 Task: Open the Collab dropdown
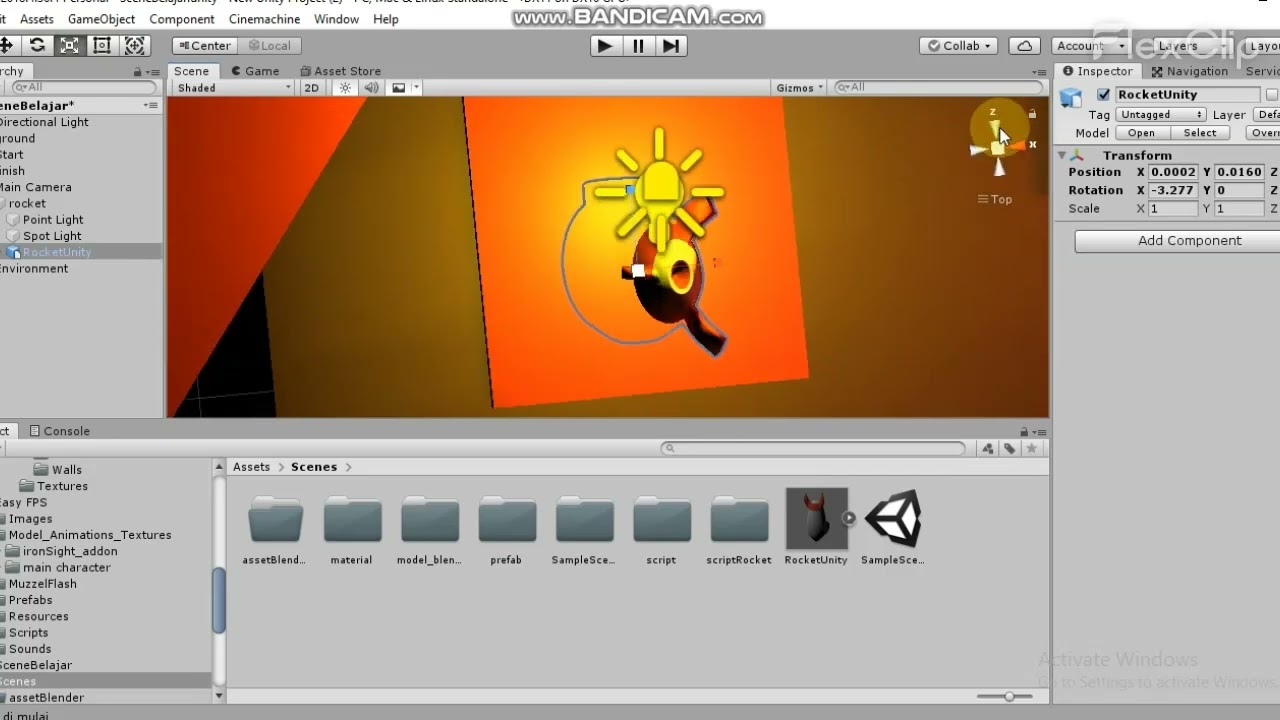click(x=959, y=46)
